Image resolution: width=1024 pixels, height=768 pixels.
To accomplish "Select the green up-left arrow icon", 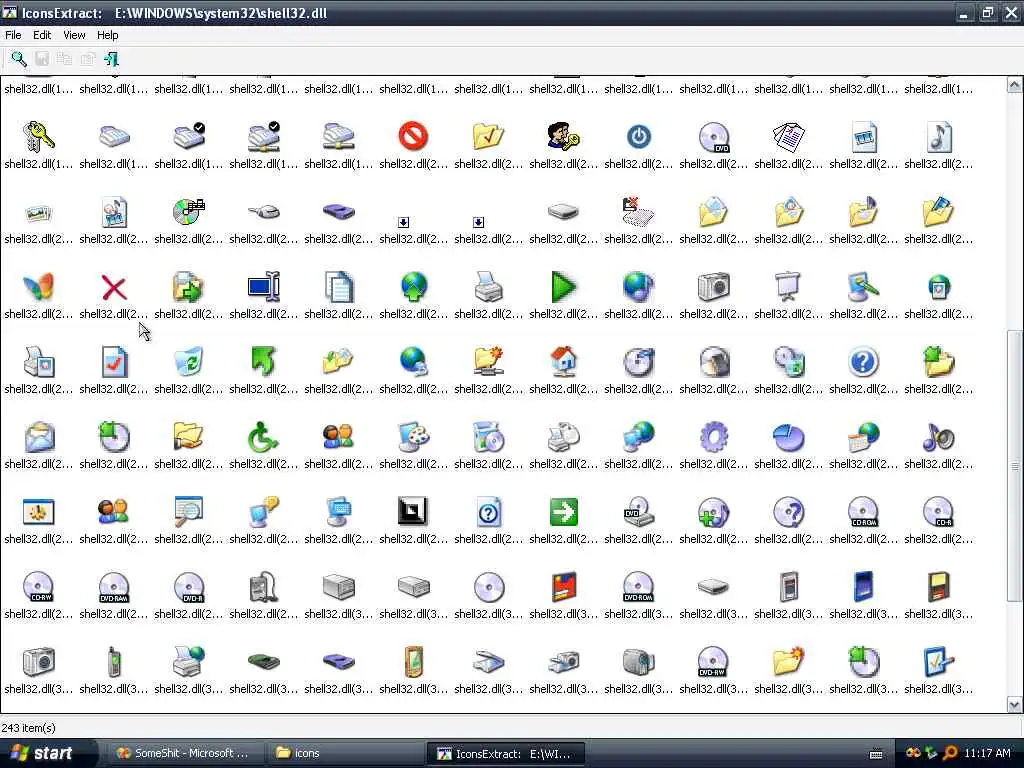I will (x=264, y=362).
